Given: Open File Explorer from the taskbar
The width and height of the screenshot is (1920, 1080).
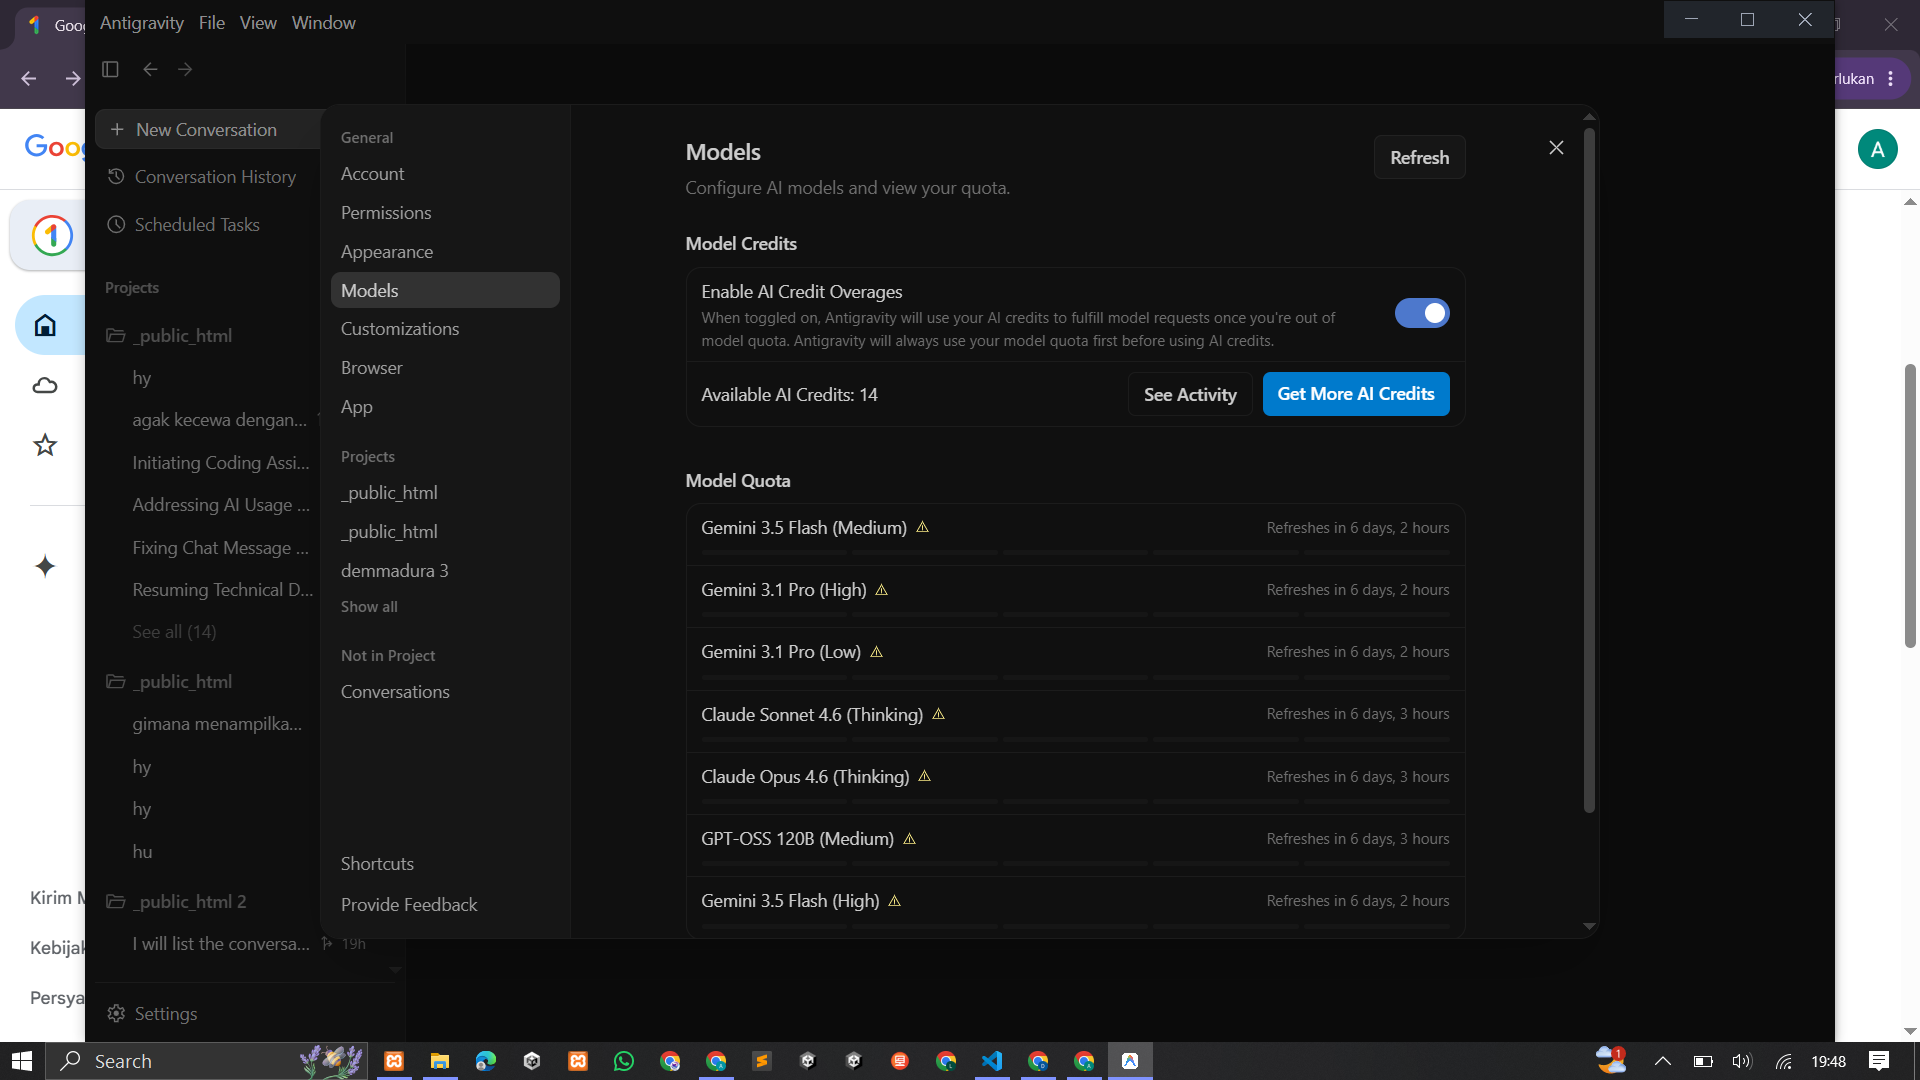Looking at the screenshot, I should click(x=440, y=1061).
